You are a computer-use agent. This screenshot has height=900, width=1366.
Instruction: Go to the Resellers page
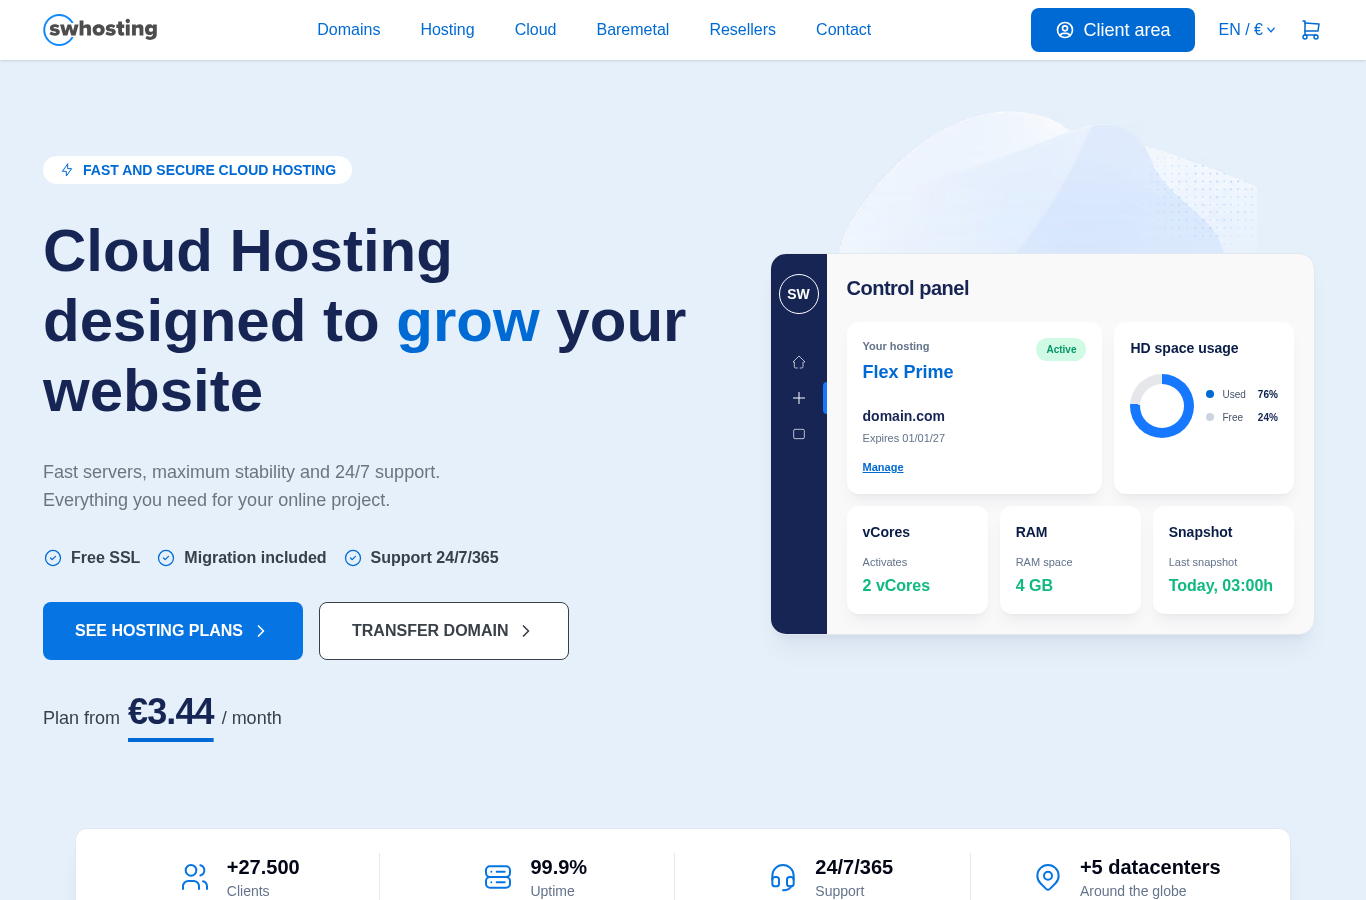pyautogui.click(x=743, y=30)
